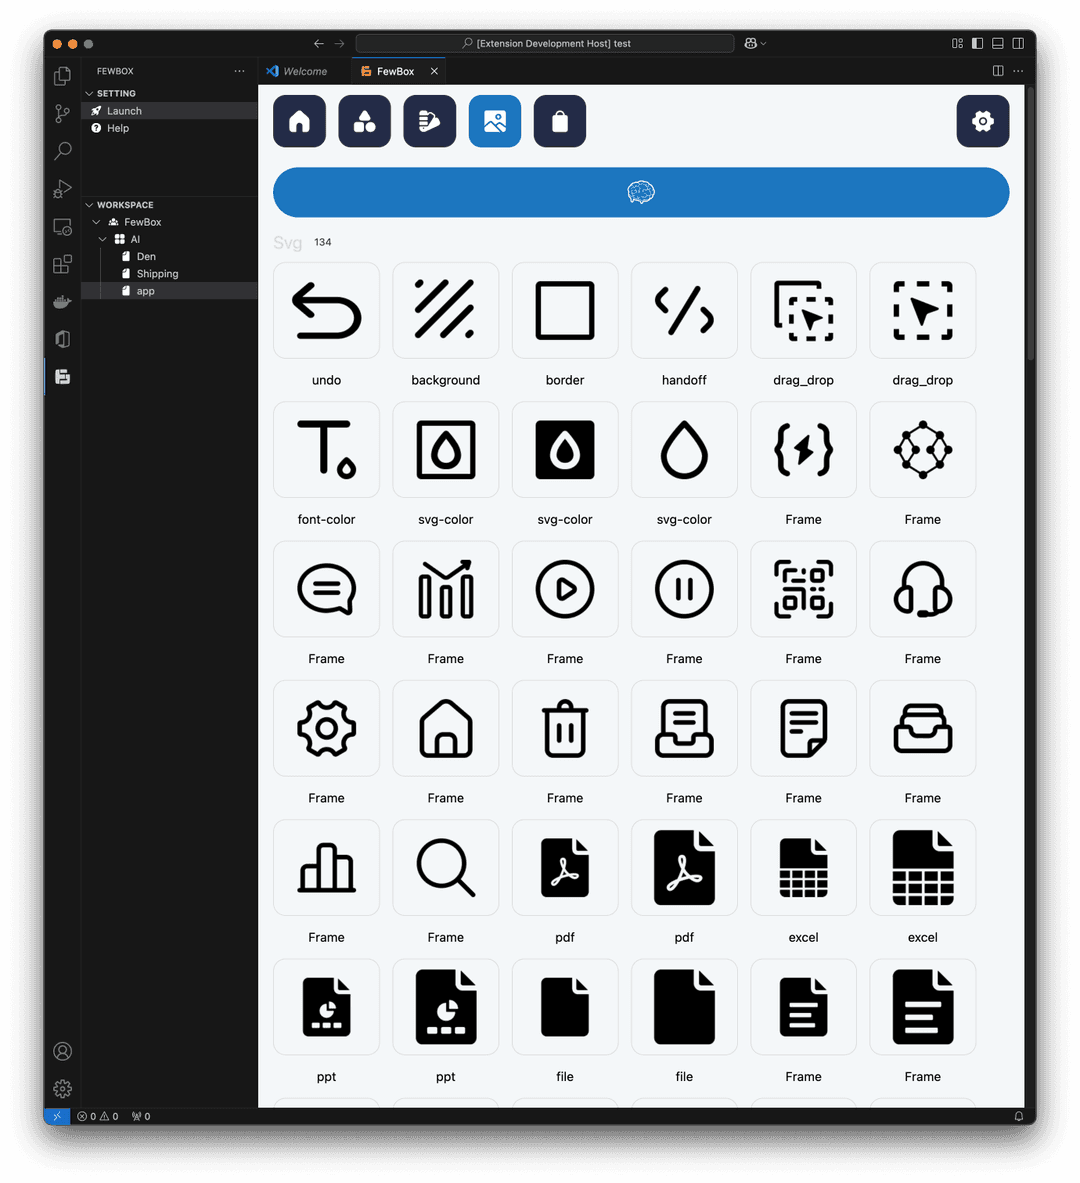Click Launch in the Setting panel
This screenshot has width=1080, height=1183.
124,111
